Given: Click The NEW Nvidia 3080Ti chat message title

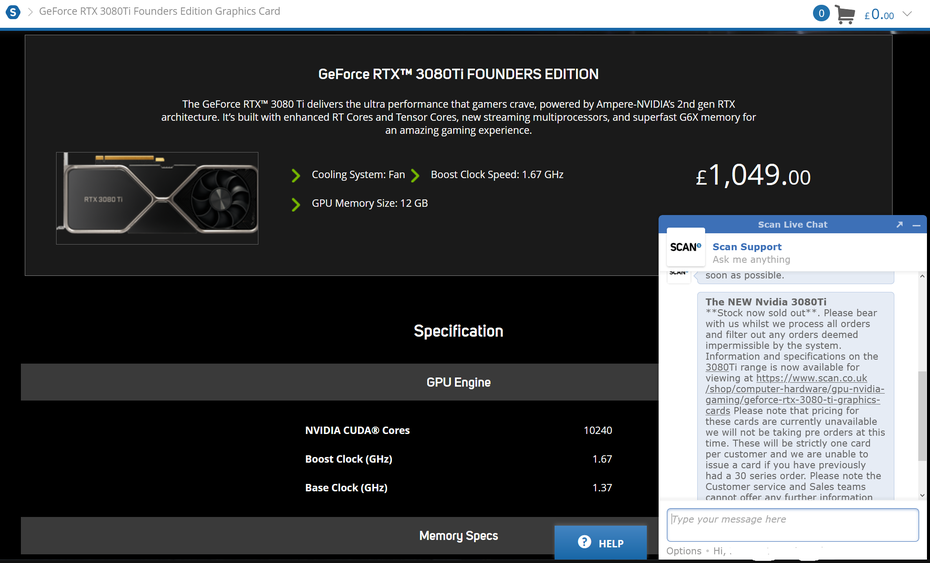Looking at the screenshot, I should point(766,302).
